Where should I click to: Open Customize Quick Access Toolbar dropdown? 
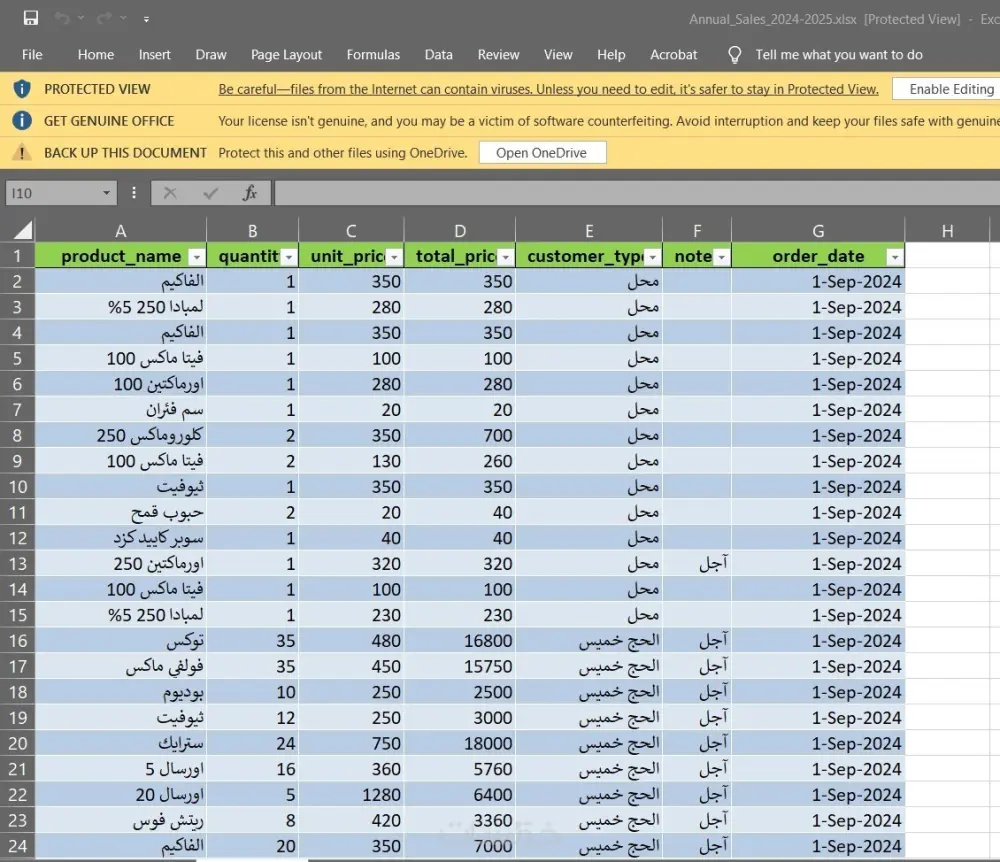pos(146,19)
